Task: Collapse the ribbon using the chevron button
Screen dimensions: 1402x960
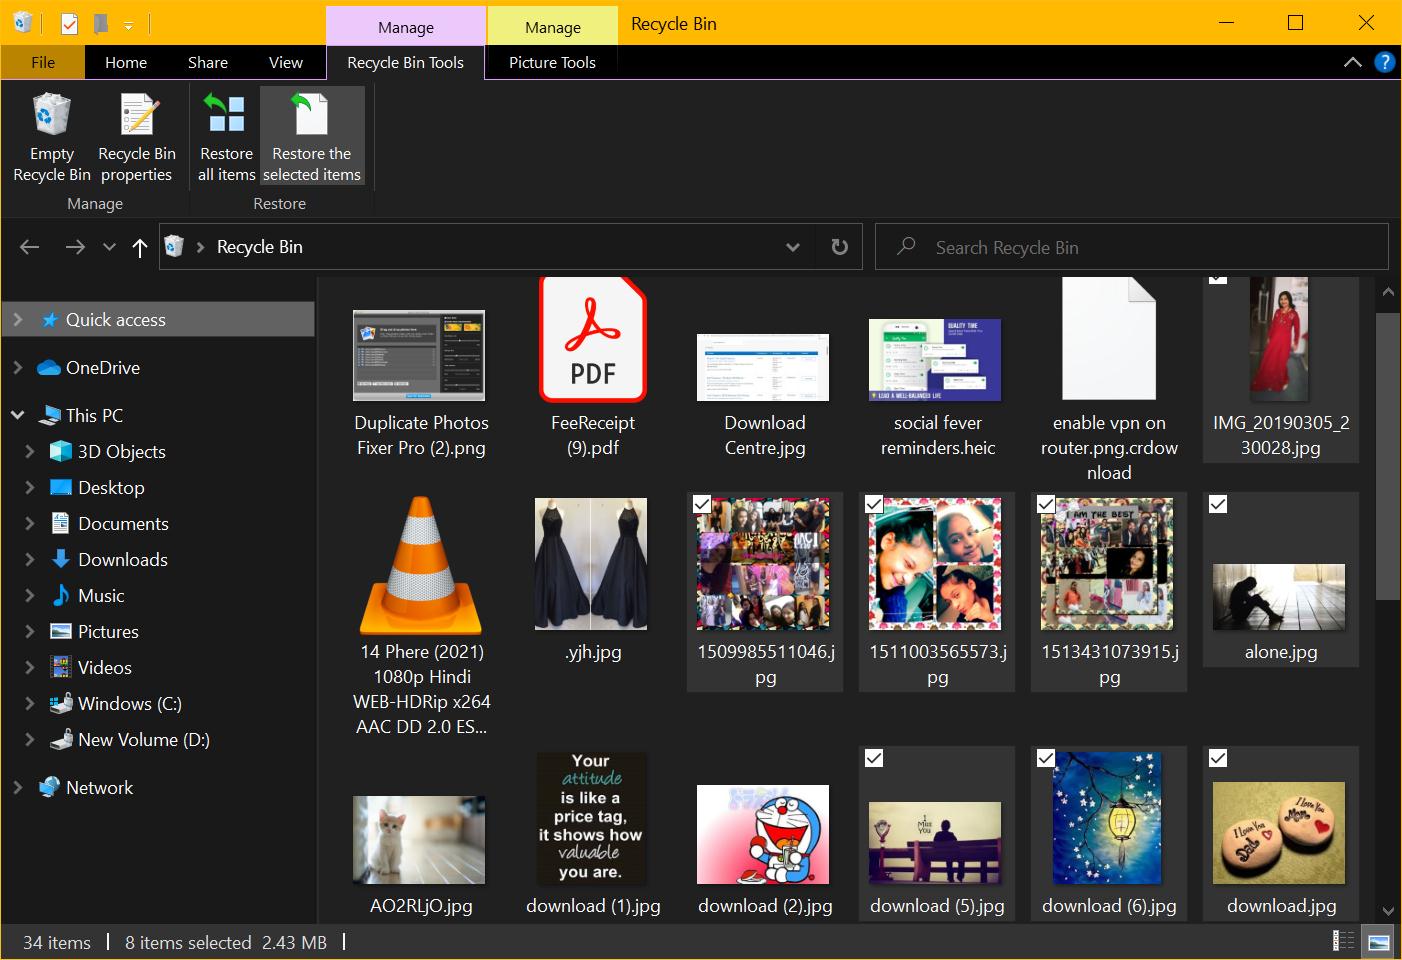Action: click(1353, 62)
